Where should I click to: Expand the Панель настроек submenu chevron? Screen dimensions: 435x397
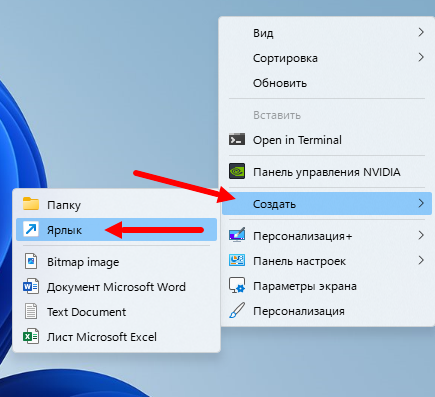[x=421, y=260]
